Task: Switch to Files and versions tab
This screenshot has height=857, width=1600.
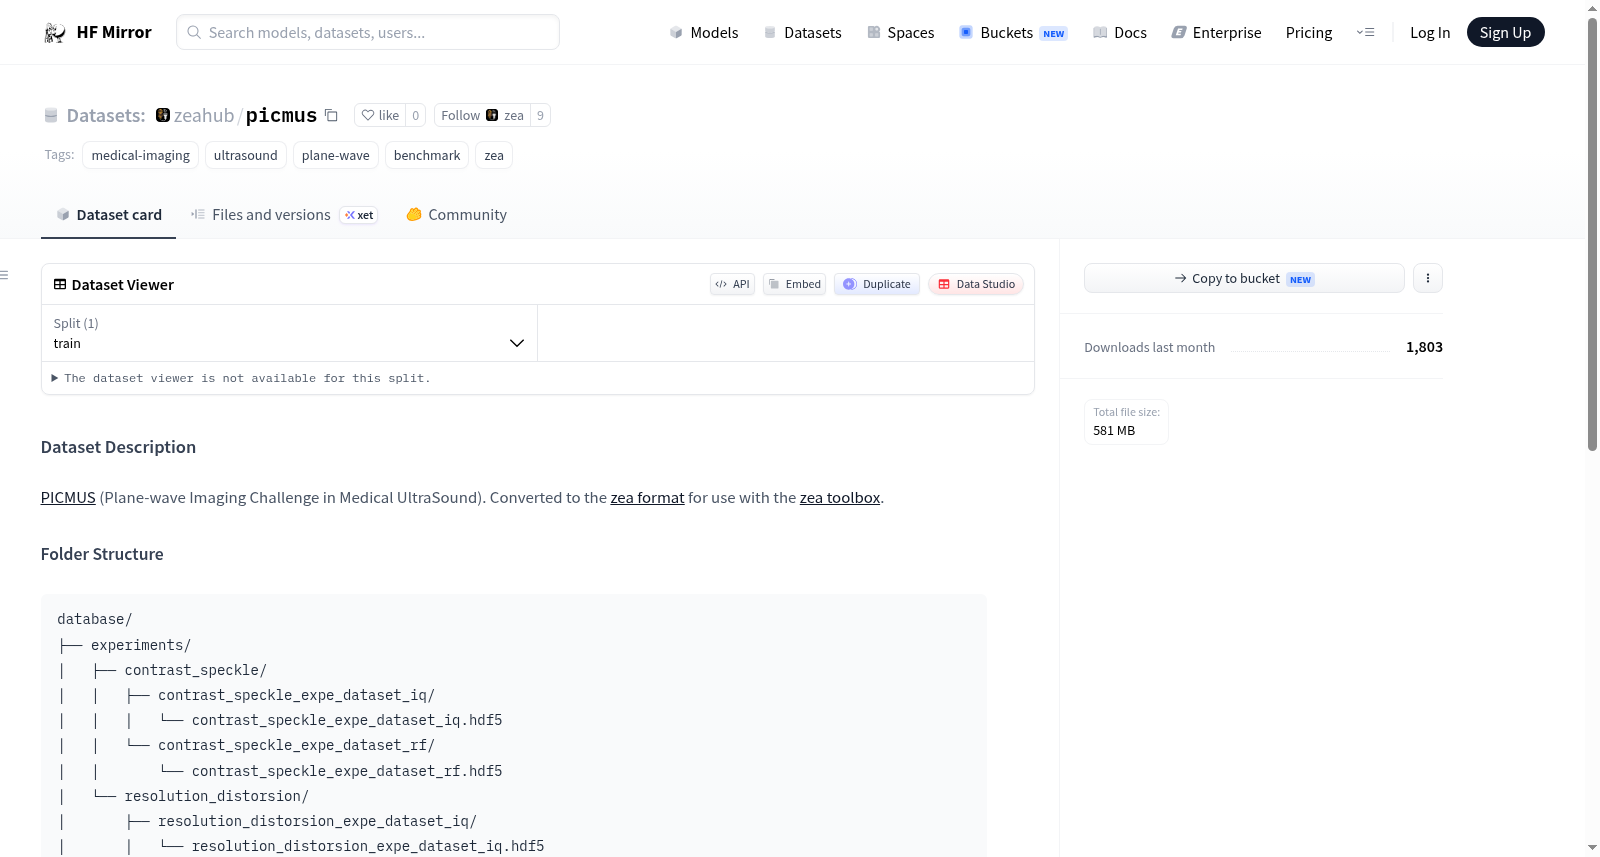Action: click(283, 215)
